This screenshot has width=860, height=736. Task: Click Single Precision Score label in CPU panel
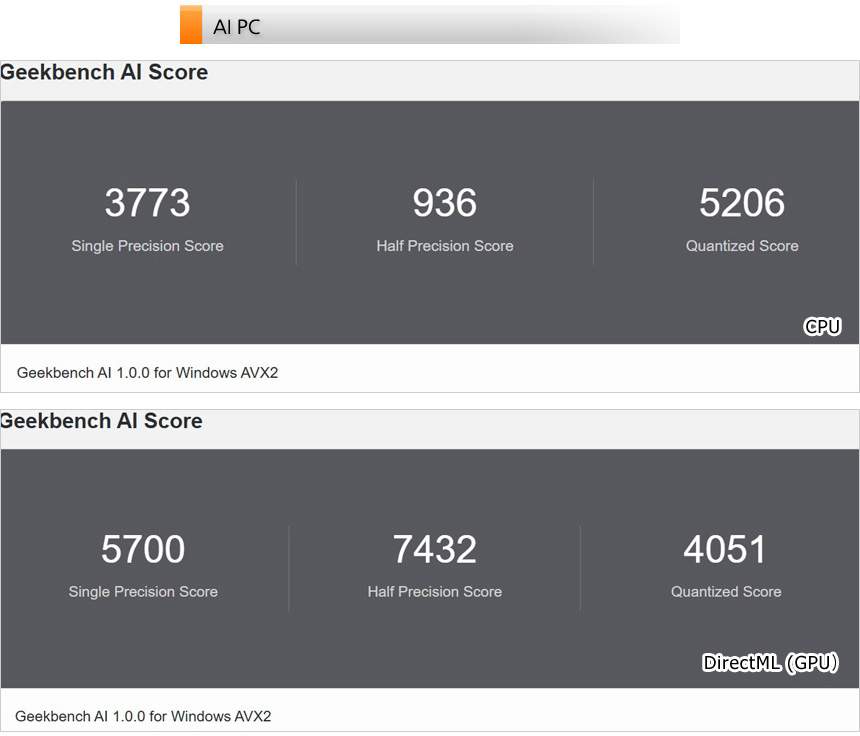pos(147,246)
